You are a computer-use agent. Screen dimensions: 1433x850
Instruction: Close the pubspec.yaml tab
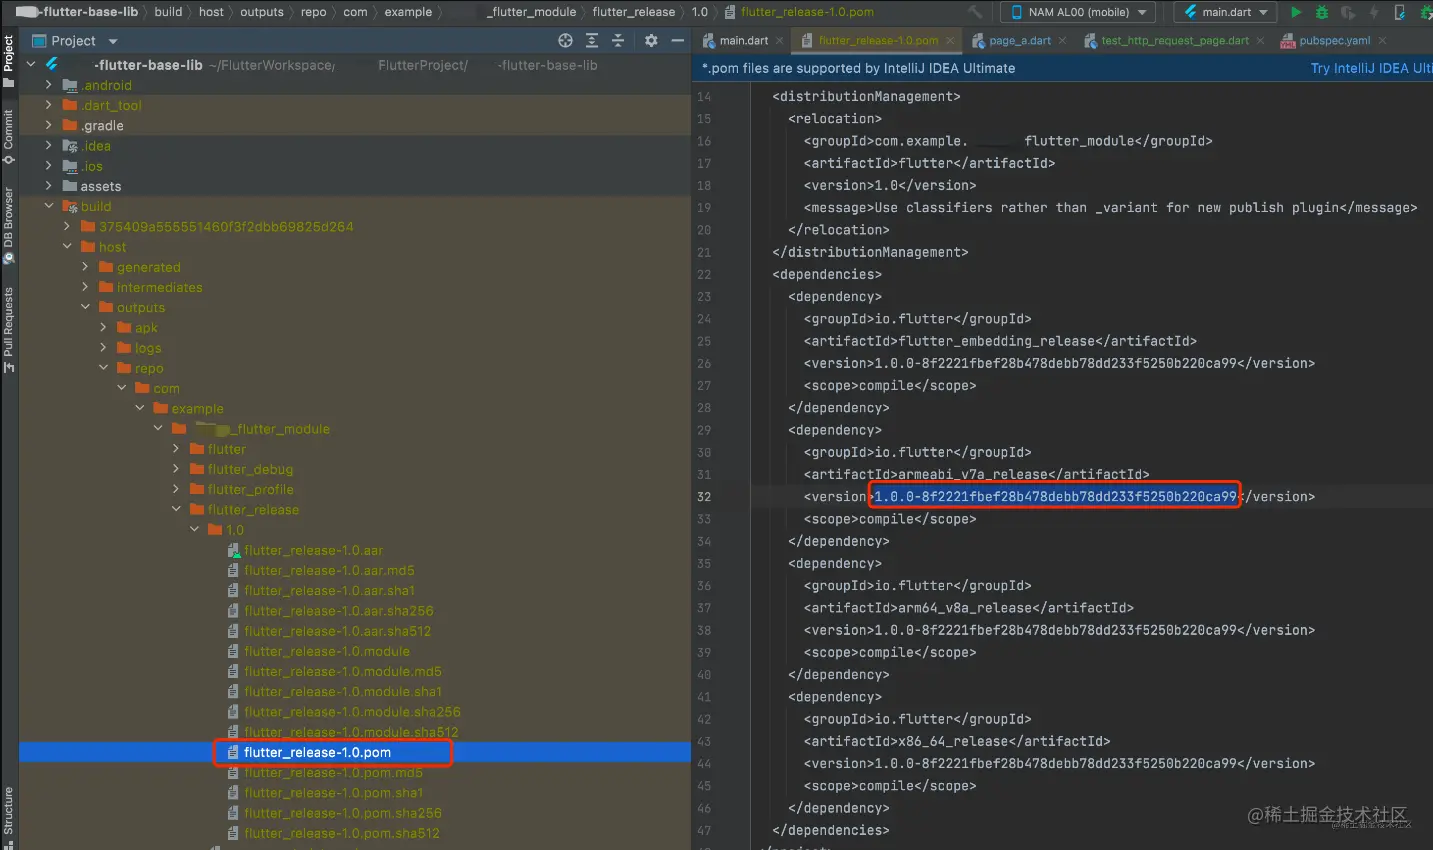1382,41
